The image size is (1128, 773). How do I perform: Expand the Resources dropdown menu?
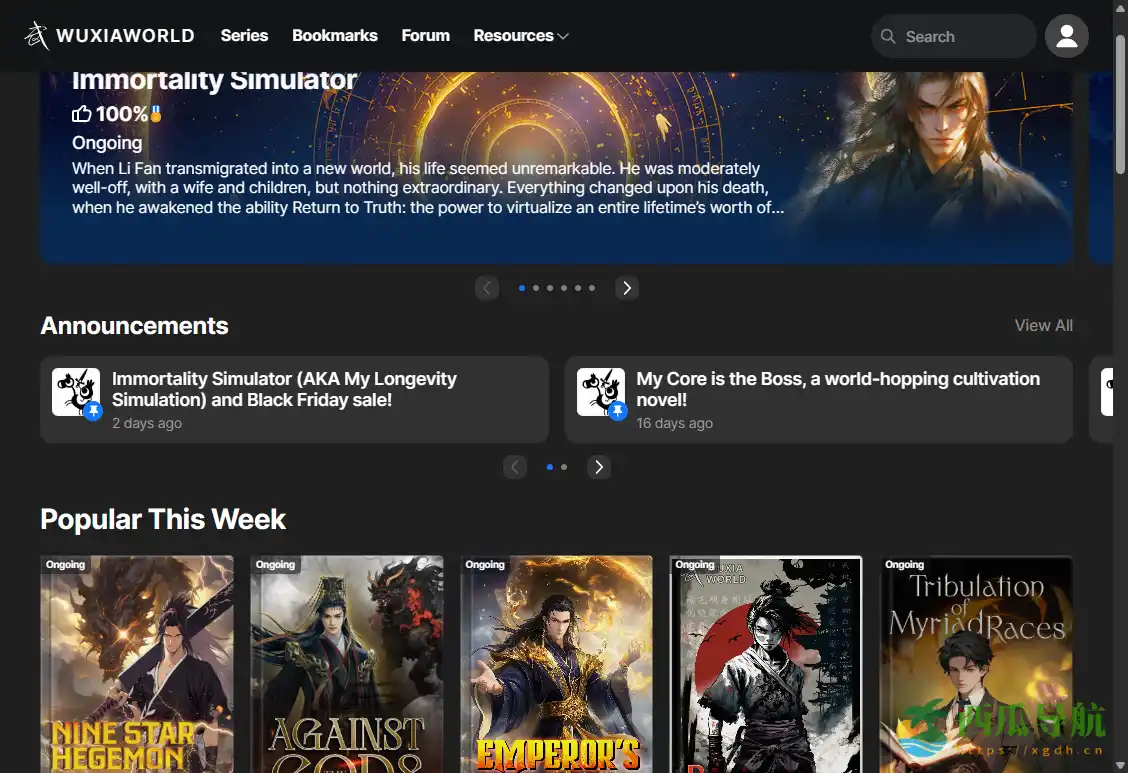pyautogui.click(x=521, y=36)
